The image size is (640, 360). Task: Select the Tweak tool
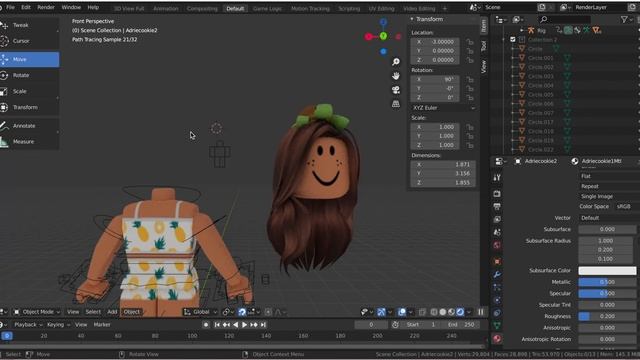(x=29, y=25)
